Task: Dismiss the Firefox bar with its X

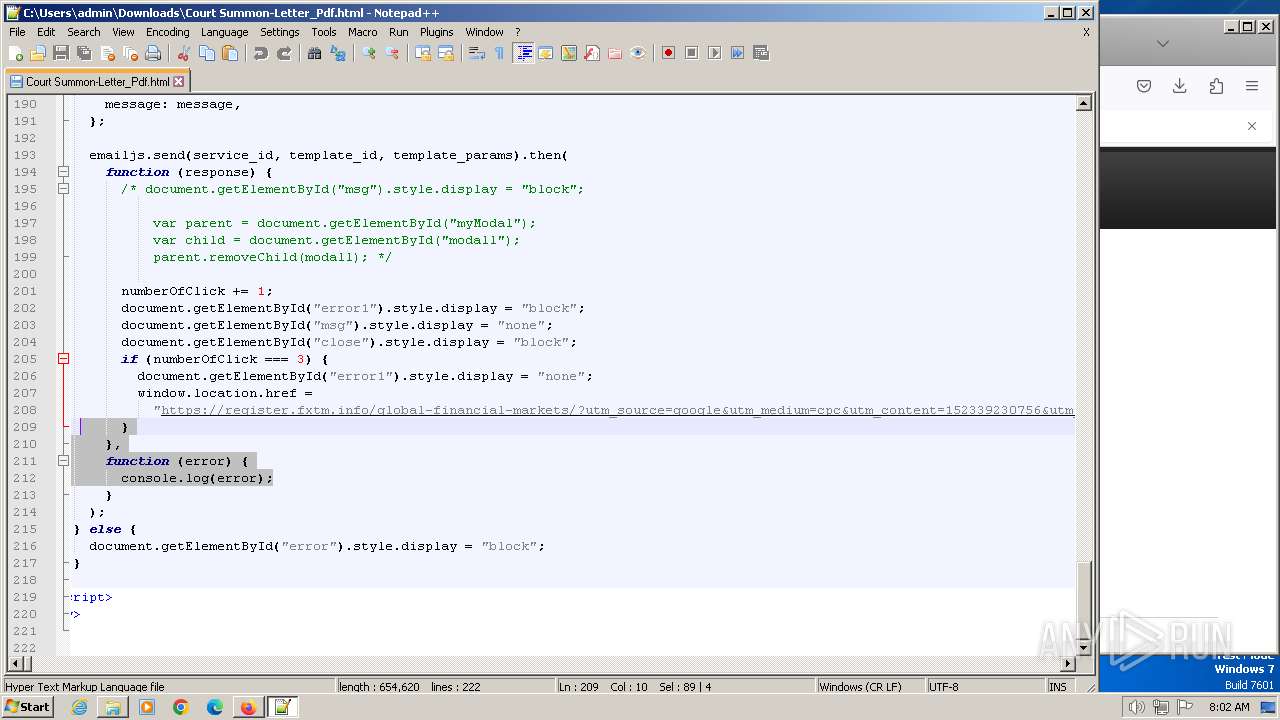Action: coord(1251,126)
